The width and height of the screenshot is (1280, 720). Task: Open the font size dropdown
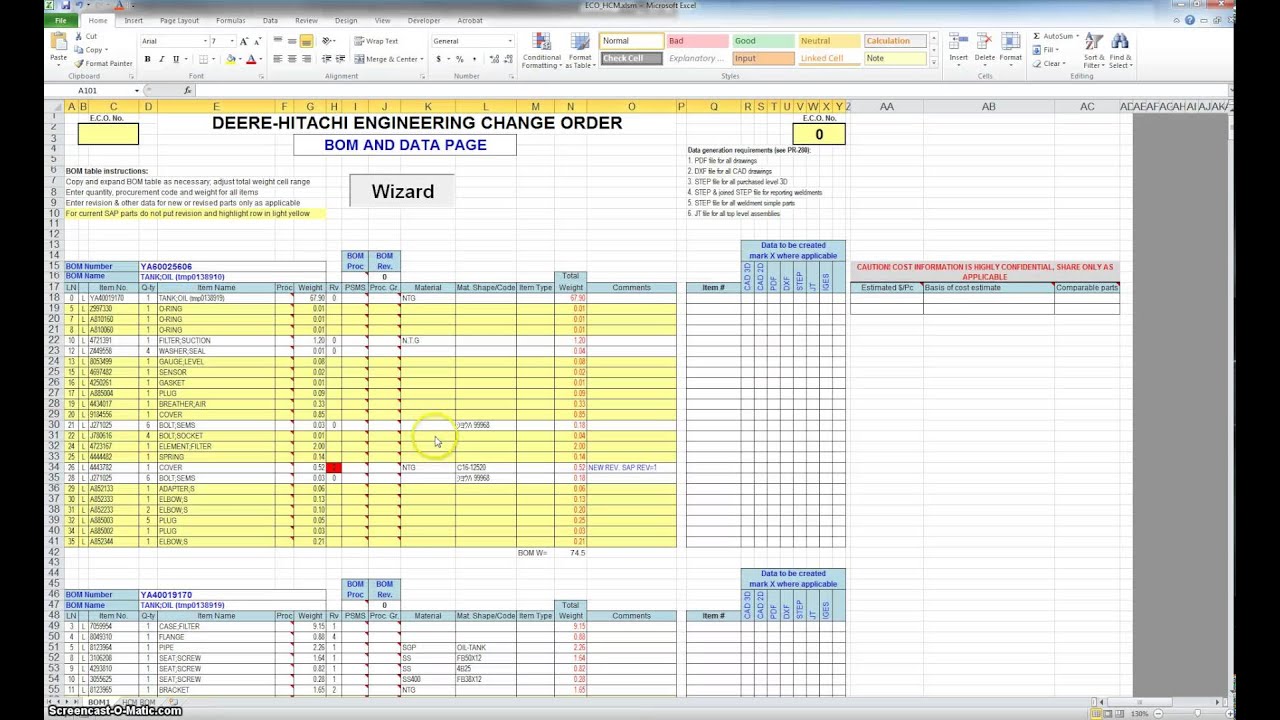(x=232, y=41)
